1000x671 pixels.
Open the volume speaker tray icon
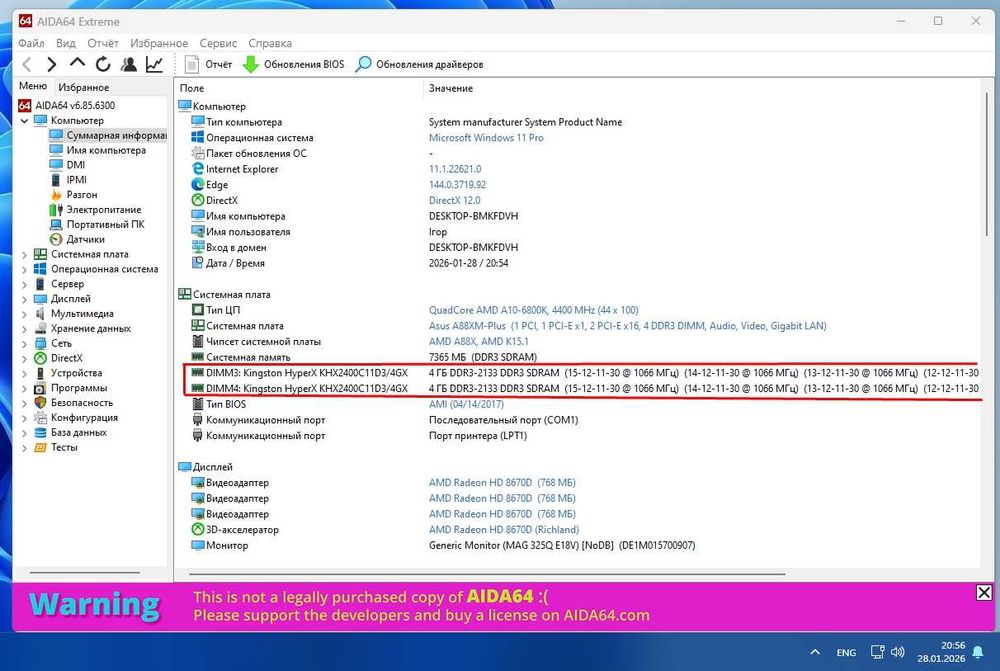click(898, 652)
